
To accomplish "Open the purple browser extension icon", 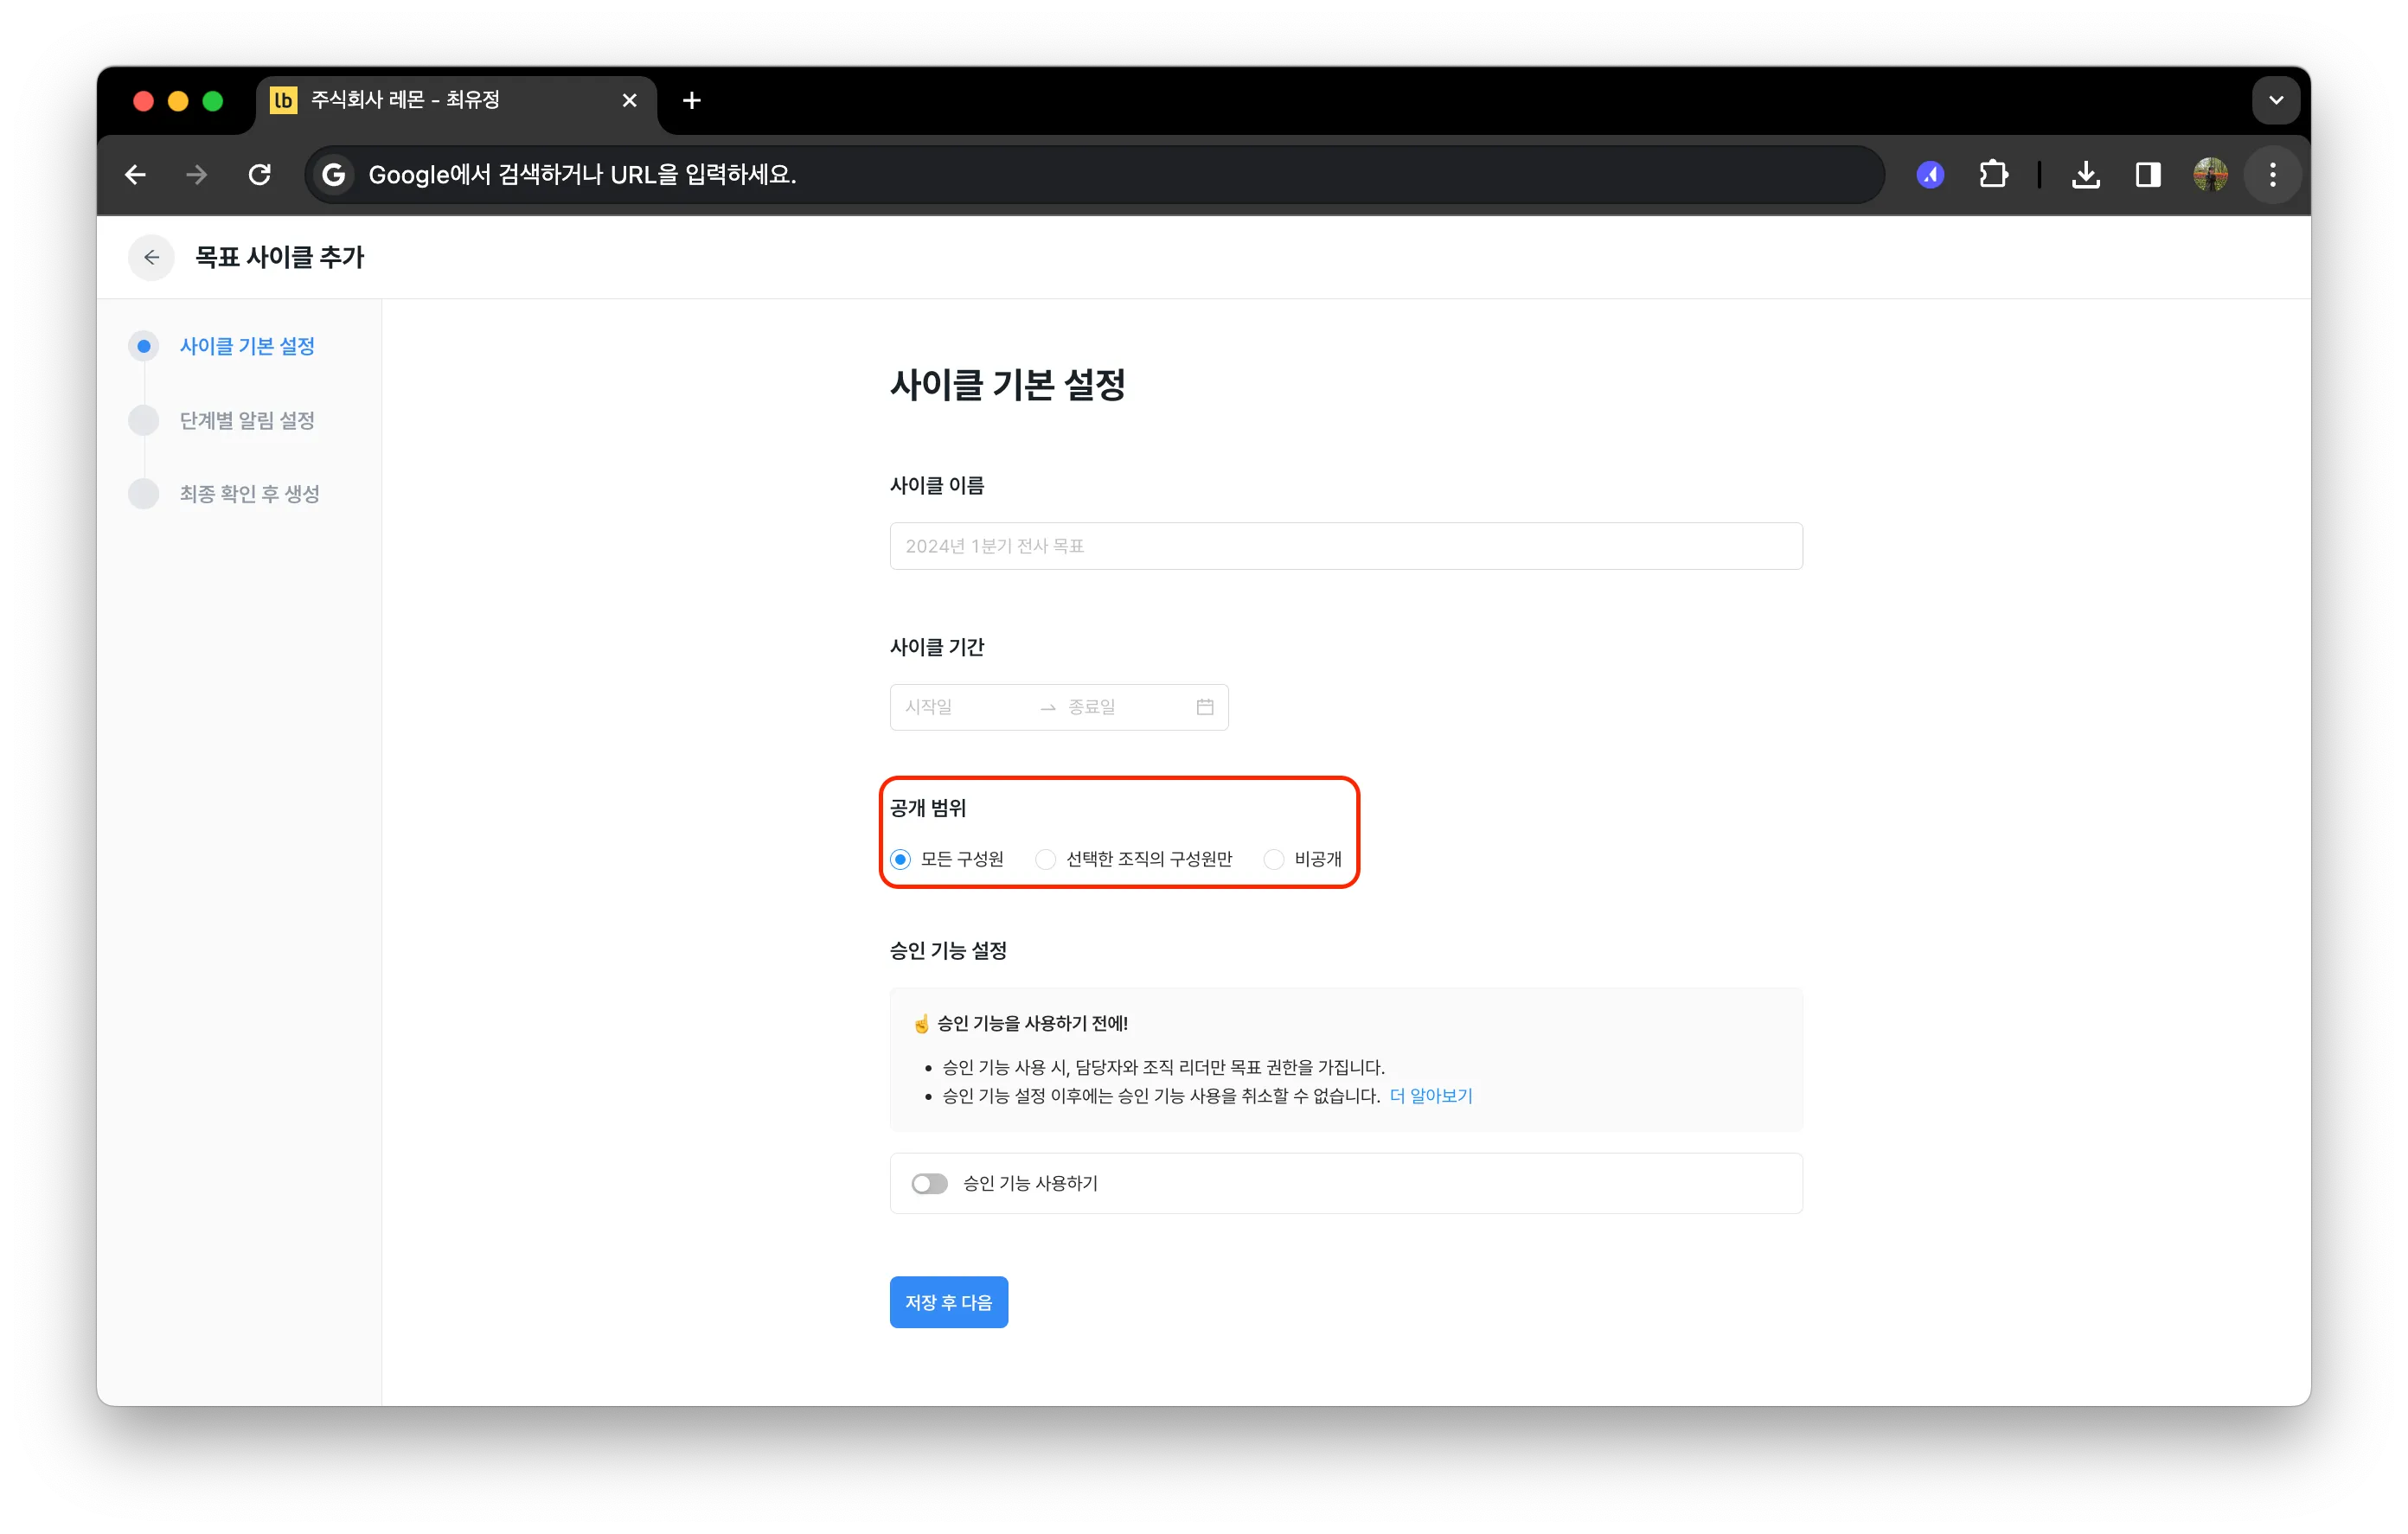I will click(1930, 175).
